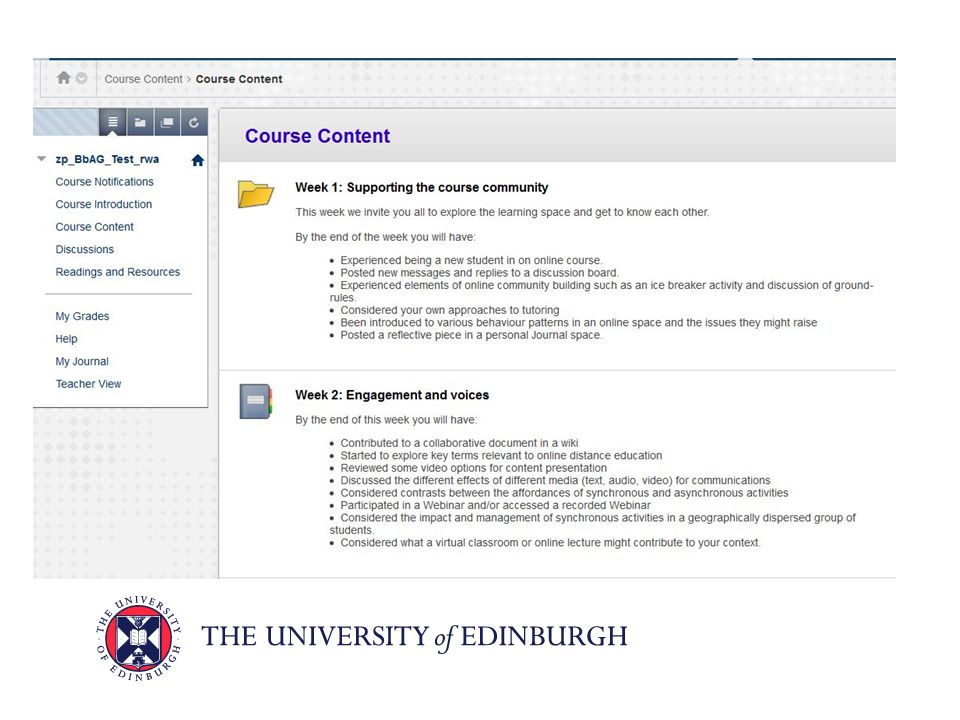Click the purple Course Content page heading
This screenshot has height=720, width=960.
[x=317, y=136]
